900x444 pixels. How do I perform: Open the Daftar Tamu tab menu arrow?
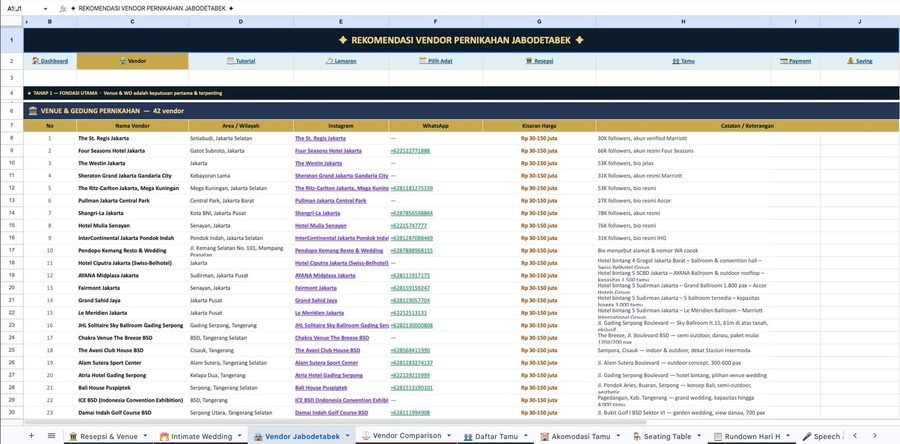525,436
